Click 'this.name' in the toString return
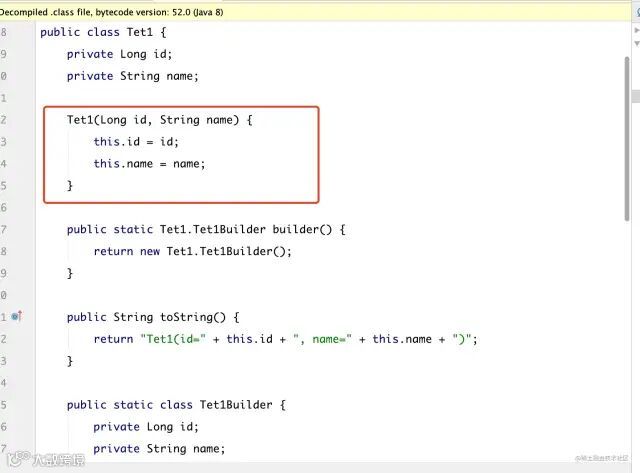640x473 pixels. [x=402, y=340]
